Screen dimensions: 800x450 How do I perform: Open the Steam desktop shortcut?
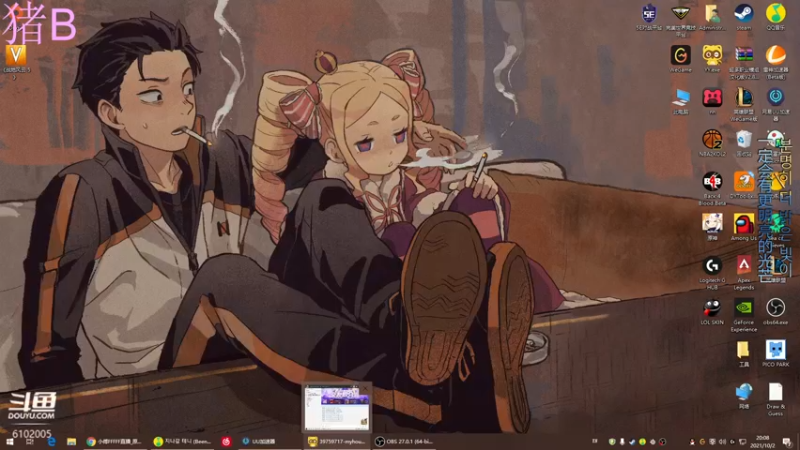click(743, 16)
